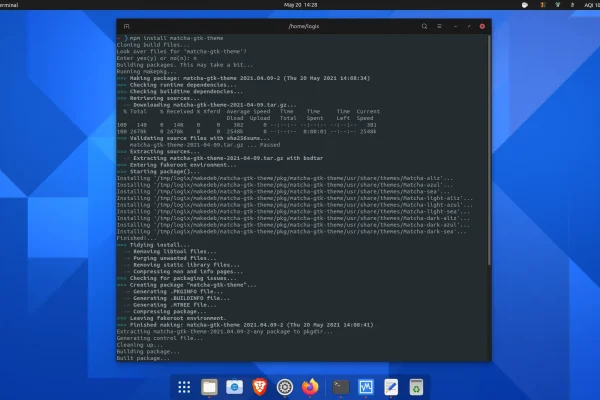Image resolution: width=600 pixels, height=400 pixels.
Task: Open the AQI indicator in top bar
Action: (x=592, y=5)
